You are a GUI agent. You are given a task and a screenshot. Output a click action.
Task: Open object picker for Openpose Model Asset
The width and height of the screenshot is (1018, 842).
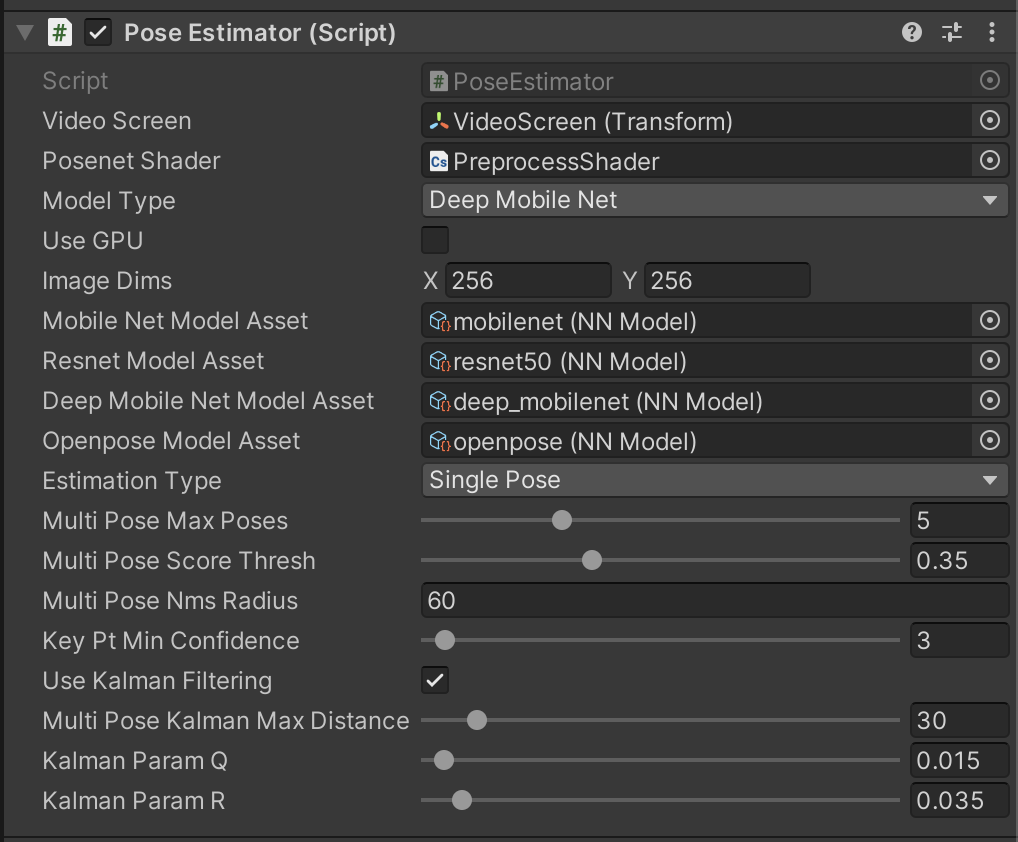click(989, 440)
